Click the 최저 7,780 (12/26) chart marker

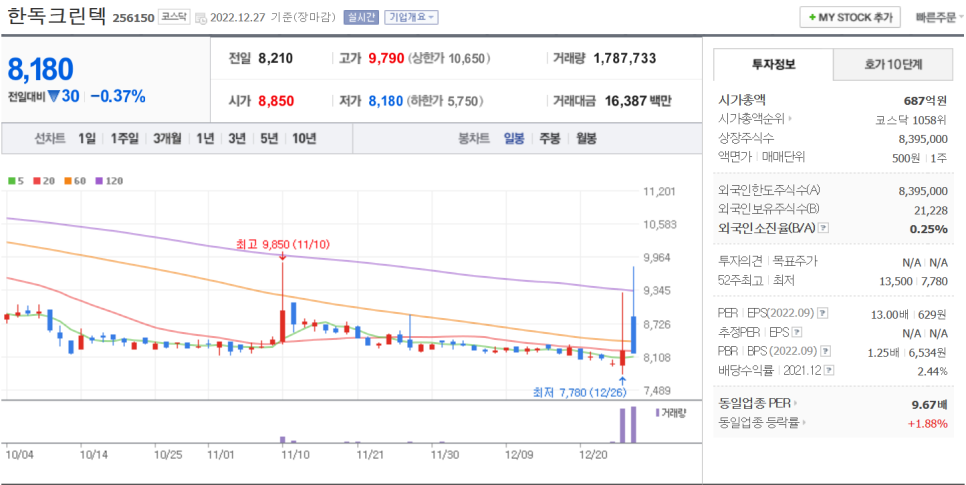[x=580, y=393]
